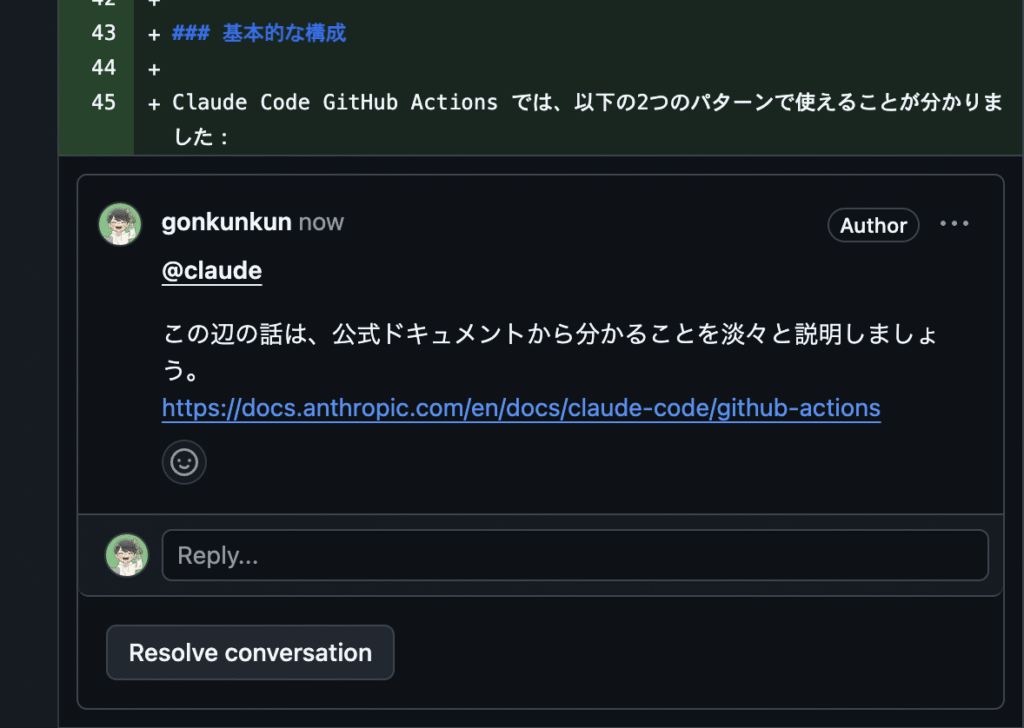Click the Author badge label
The width and height of the screenshot is (1024, 728).
(873, 225)
